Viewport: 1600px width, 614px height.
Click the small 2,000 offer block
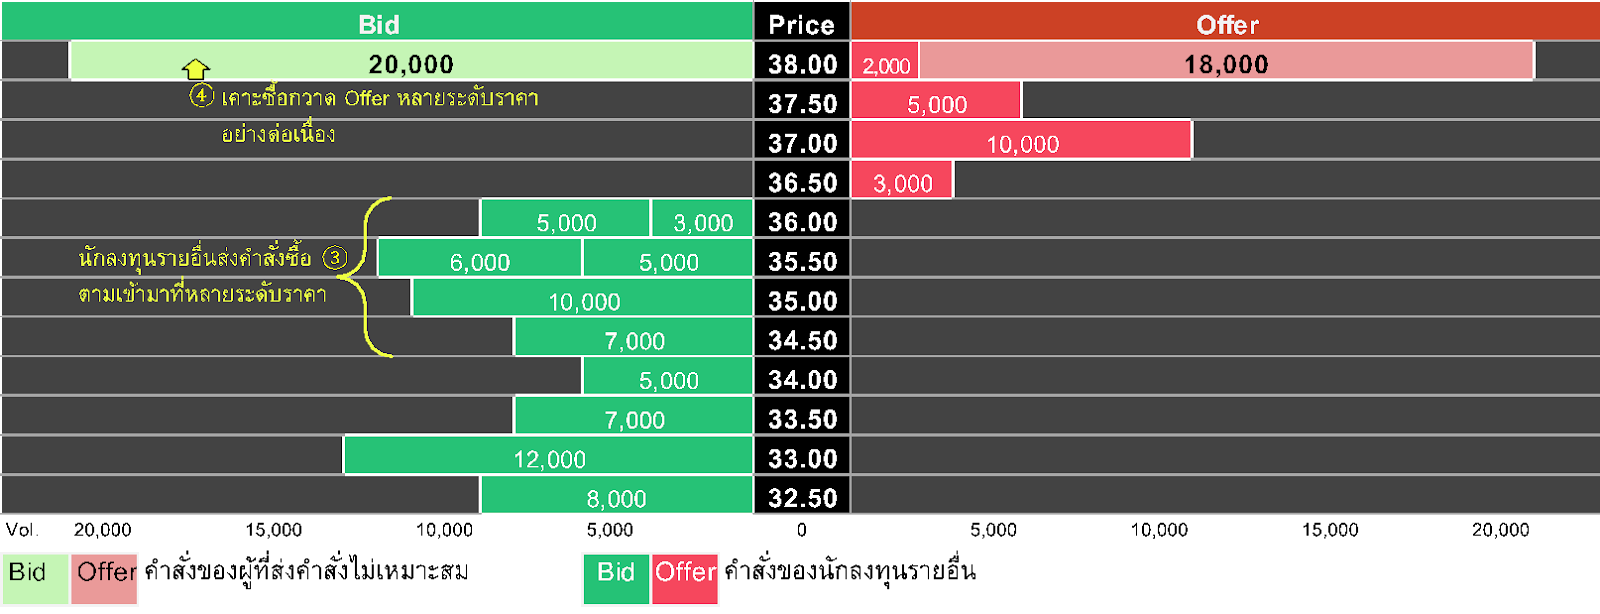[886, 64]
